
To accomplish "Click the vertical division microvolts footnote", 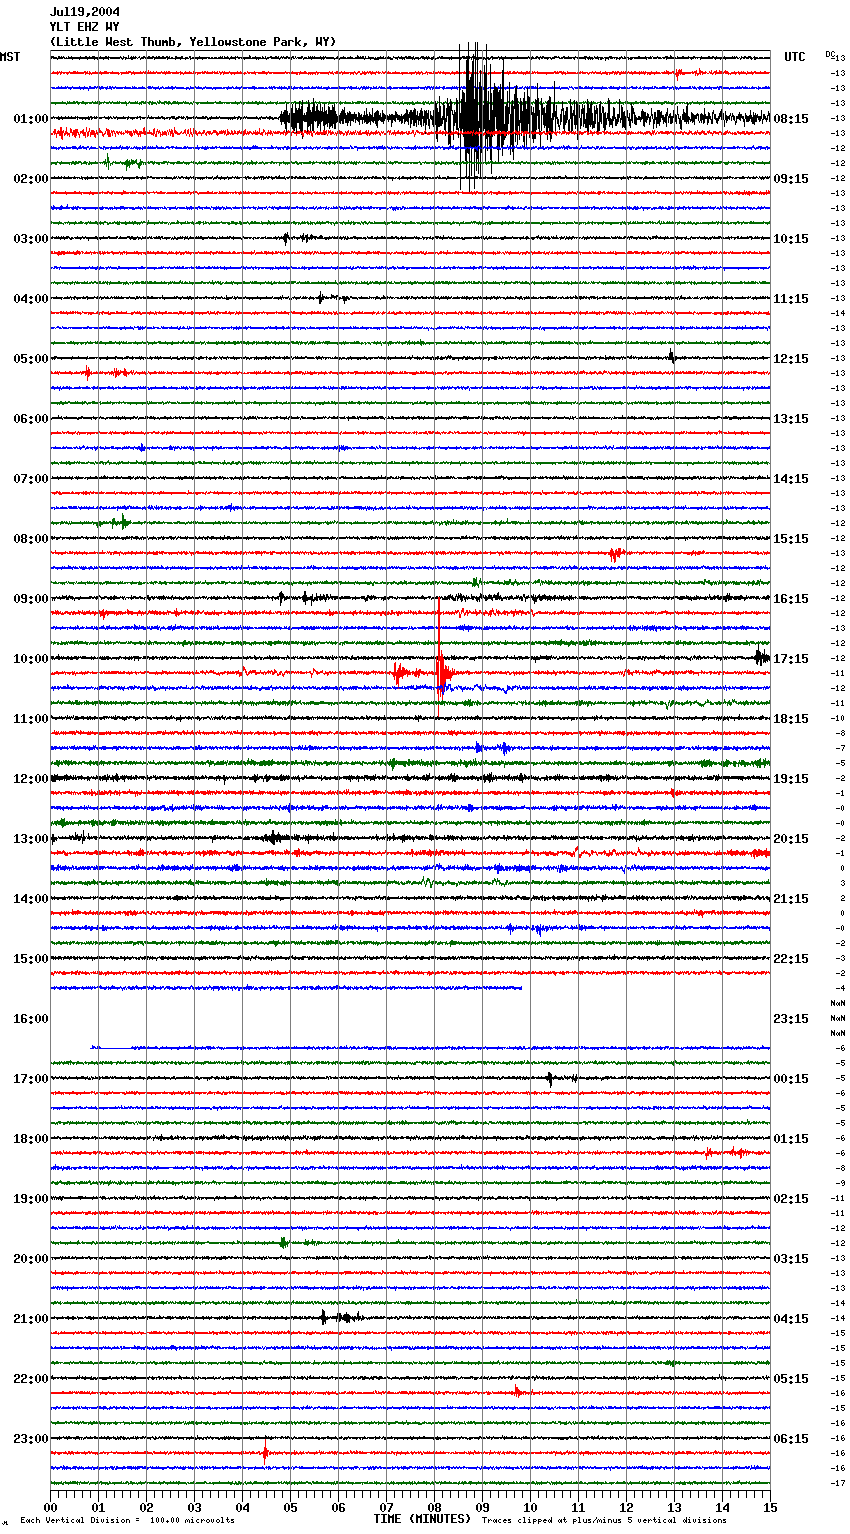I will point(127,1520).
